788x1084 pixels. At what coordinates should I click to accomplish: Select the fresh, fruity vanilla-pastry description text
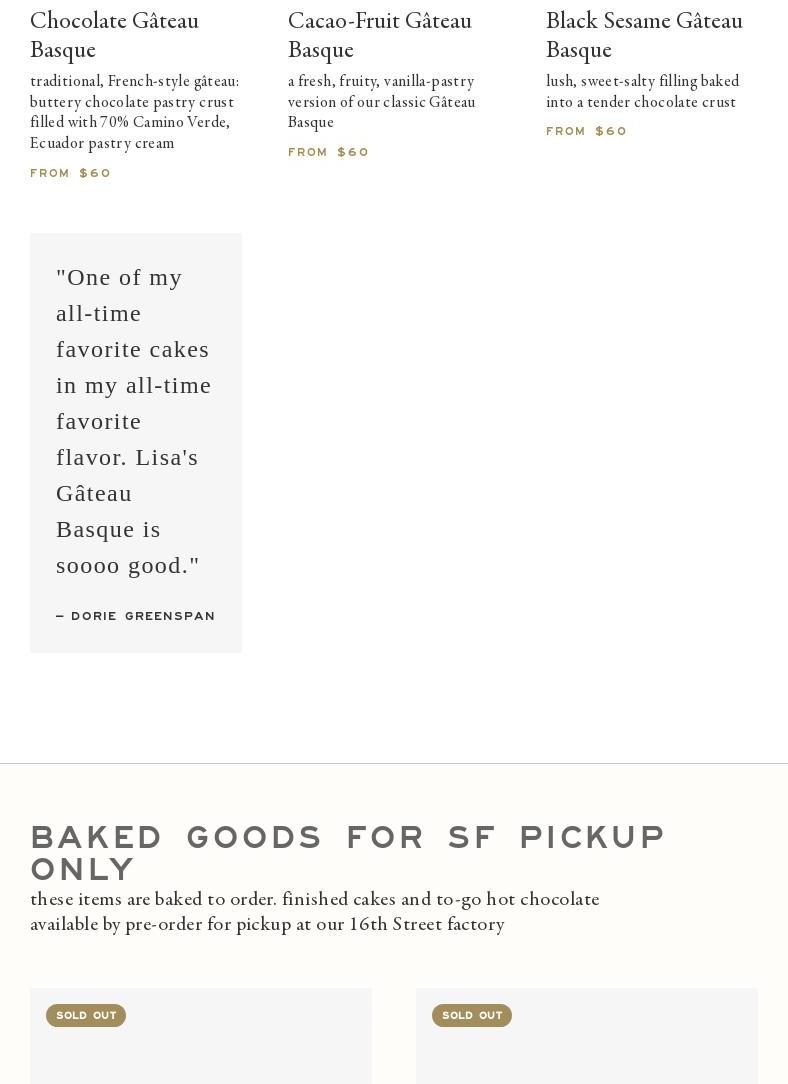click(382, 102)
